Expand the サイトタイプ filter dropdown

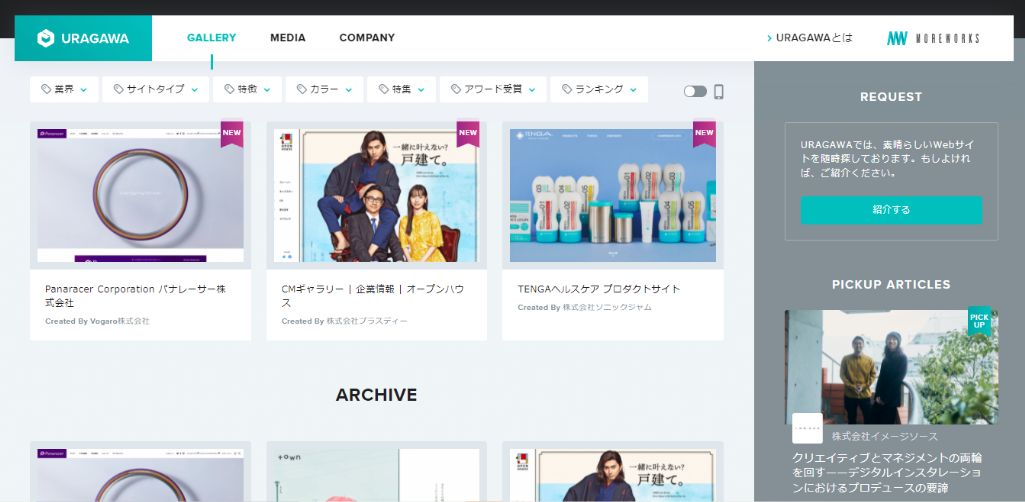click(155, 90)
